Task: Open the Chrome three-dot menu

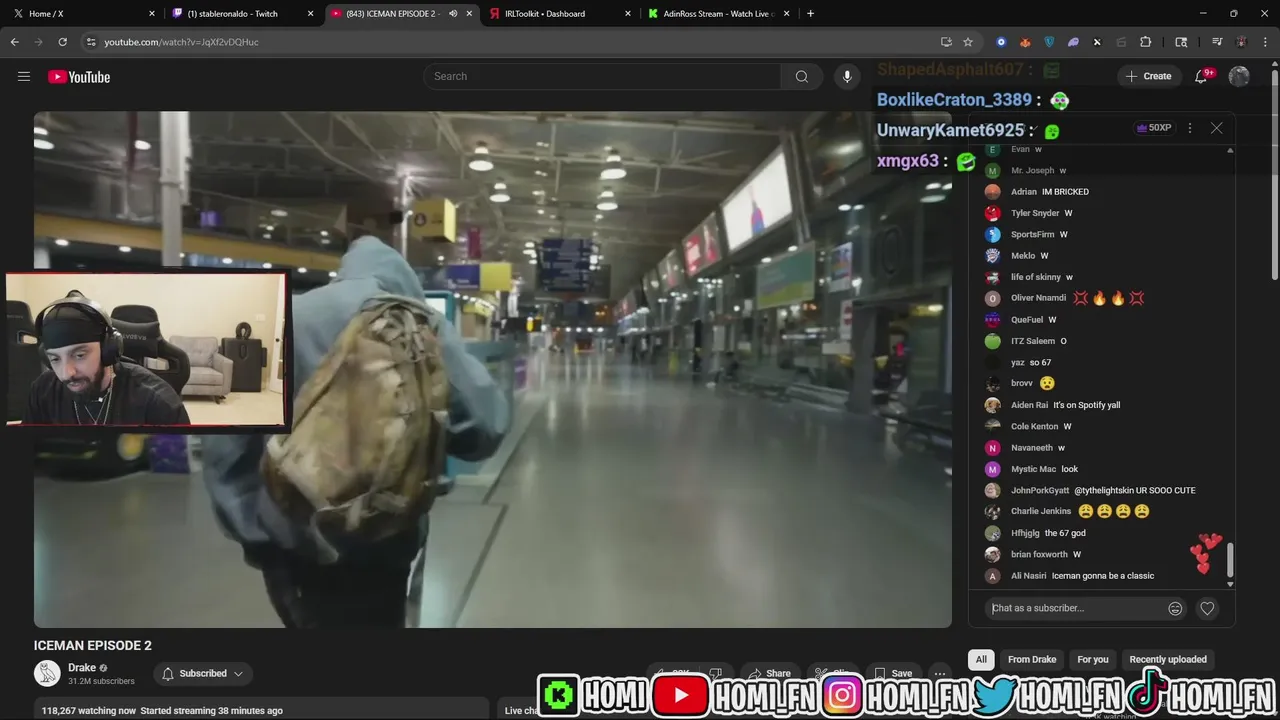Action: click(x=1265, y=42)
